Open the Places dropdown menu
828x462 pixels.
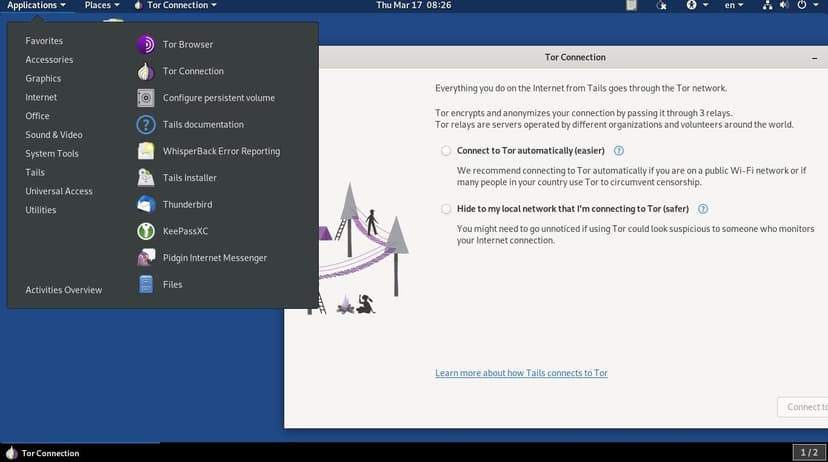coord(101,5)
